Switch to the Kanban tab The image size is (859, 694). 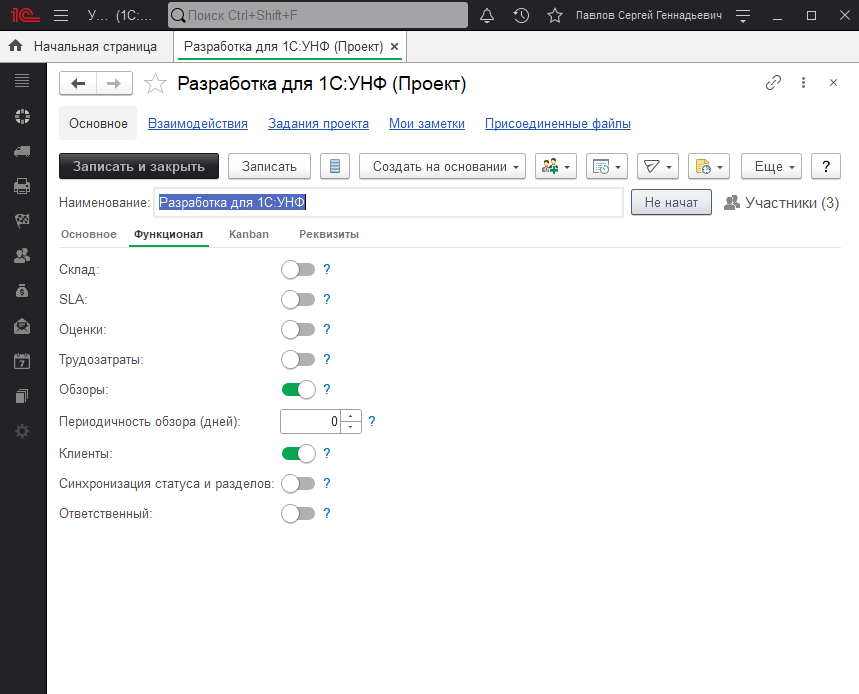tap(249, 234)
